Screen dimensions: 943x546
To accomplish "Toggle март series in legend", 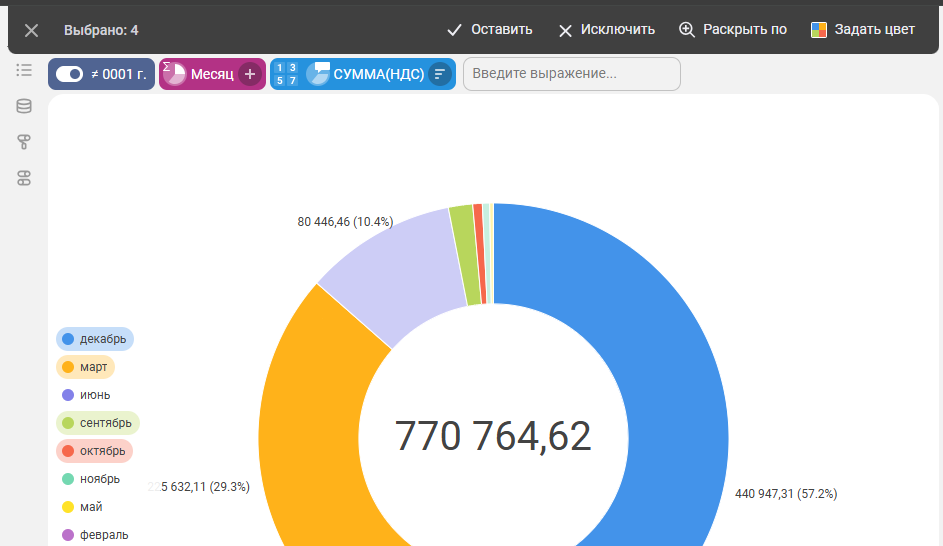I will (86, 367).
